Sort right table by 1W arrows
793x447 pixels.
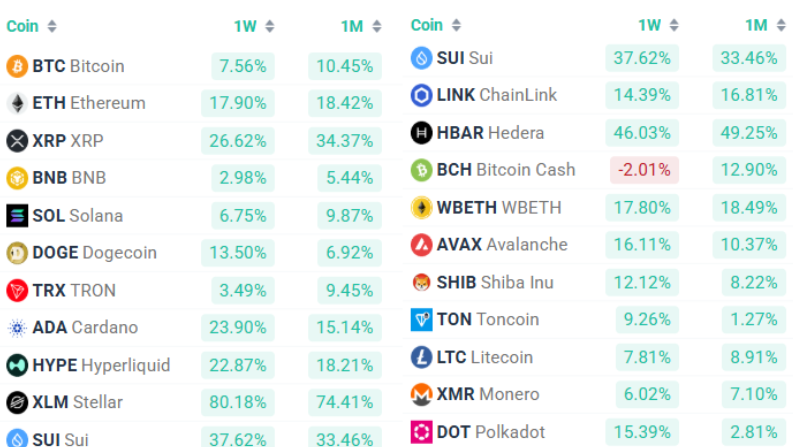pos(674,25)
